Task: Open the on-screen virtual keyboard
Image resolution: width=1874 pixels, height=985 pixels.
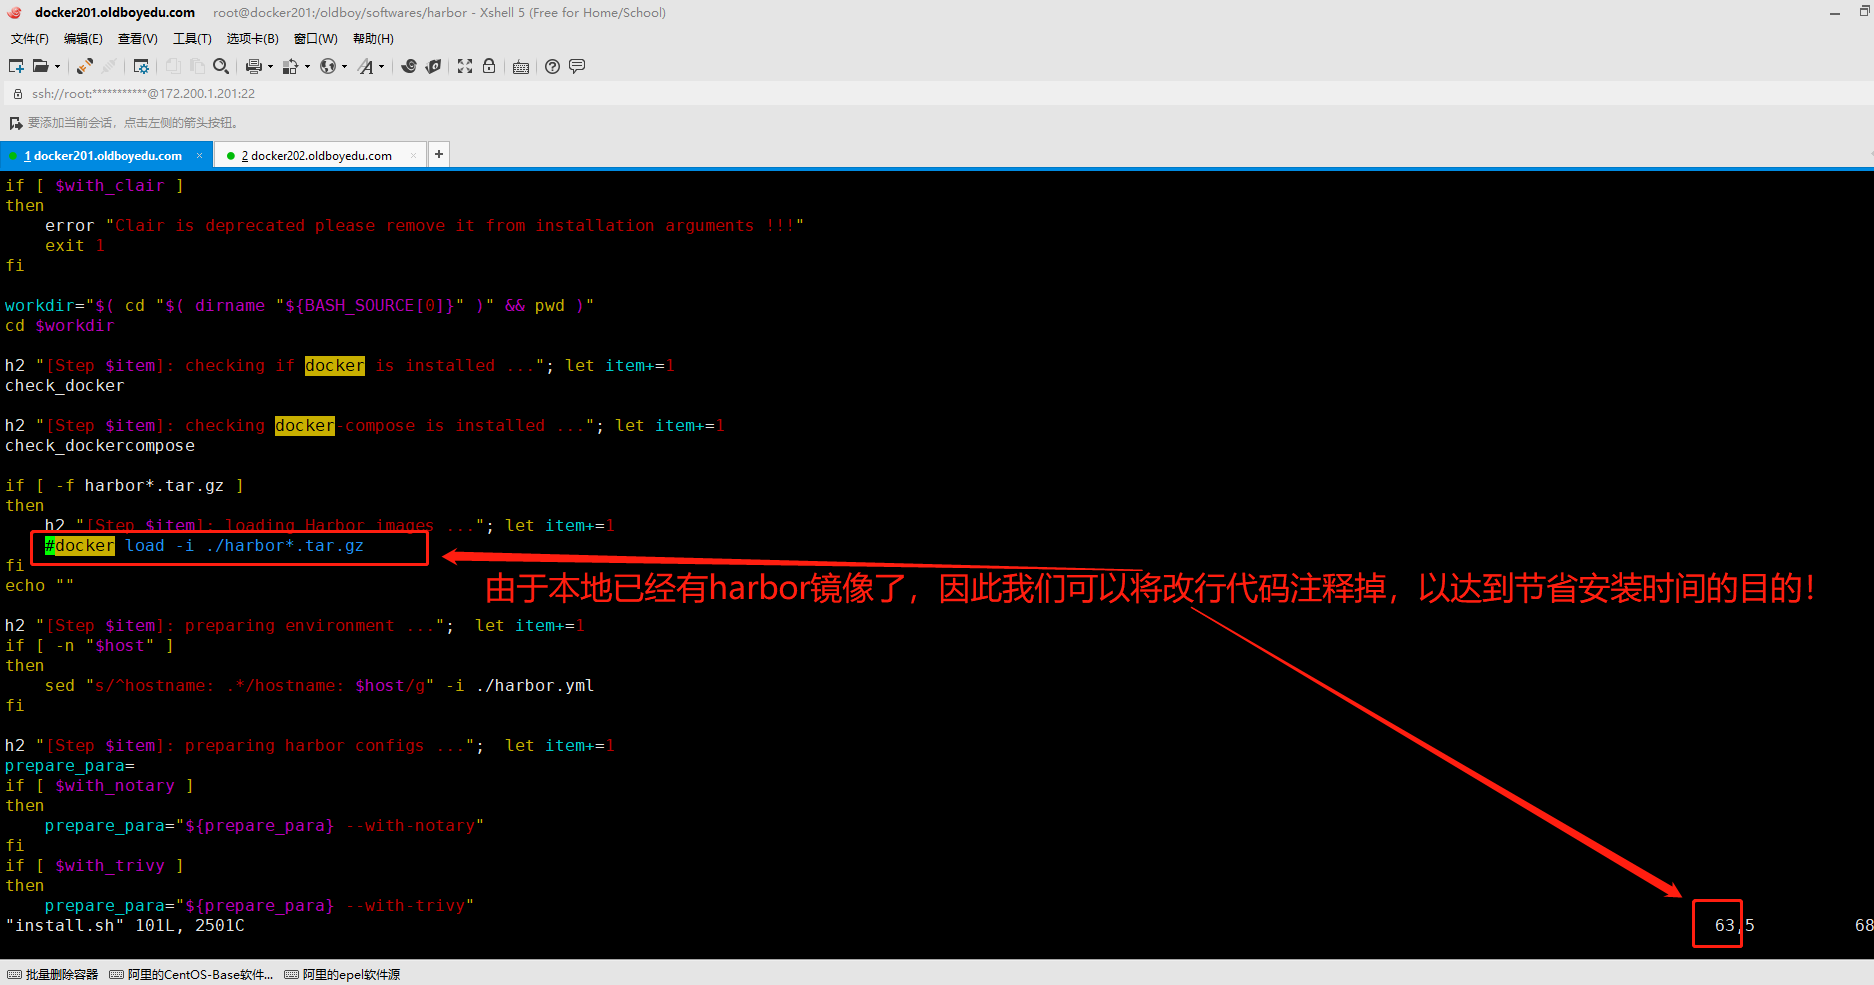Action: pos(521,66)
